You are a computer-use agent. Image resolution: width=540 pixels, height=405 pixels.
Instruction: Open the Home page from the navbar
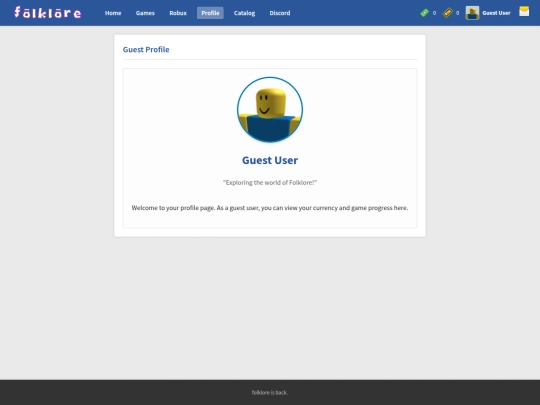pyautogui.click(x=113, y=13)
